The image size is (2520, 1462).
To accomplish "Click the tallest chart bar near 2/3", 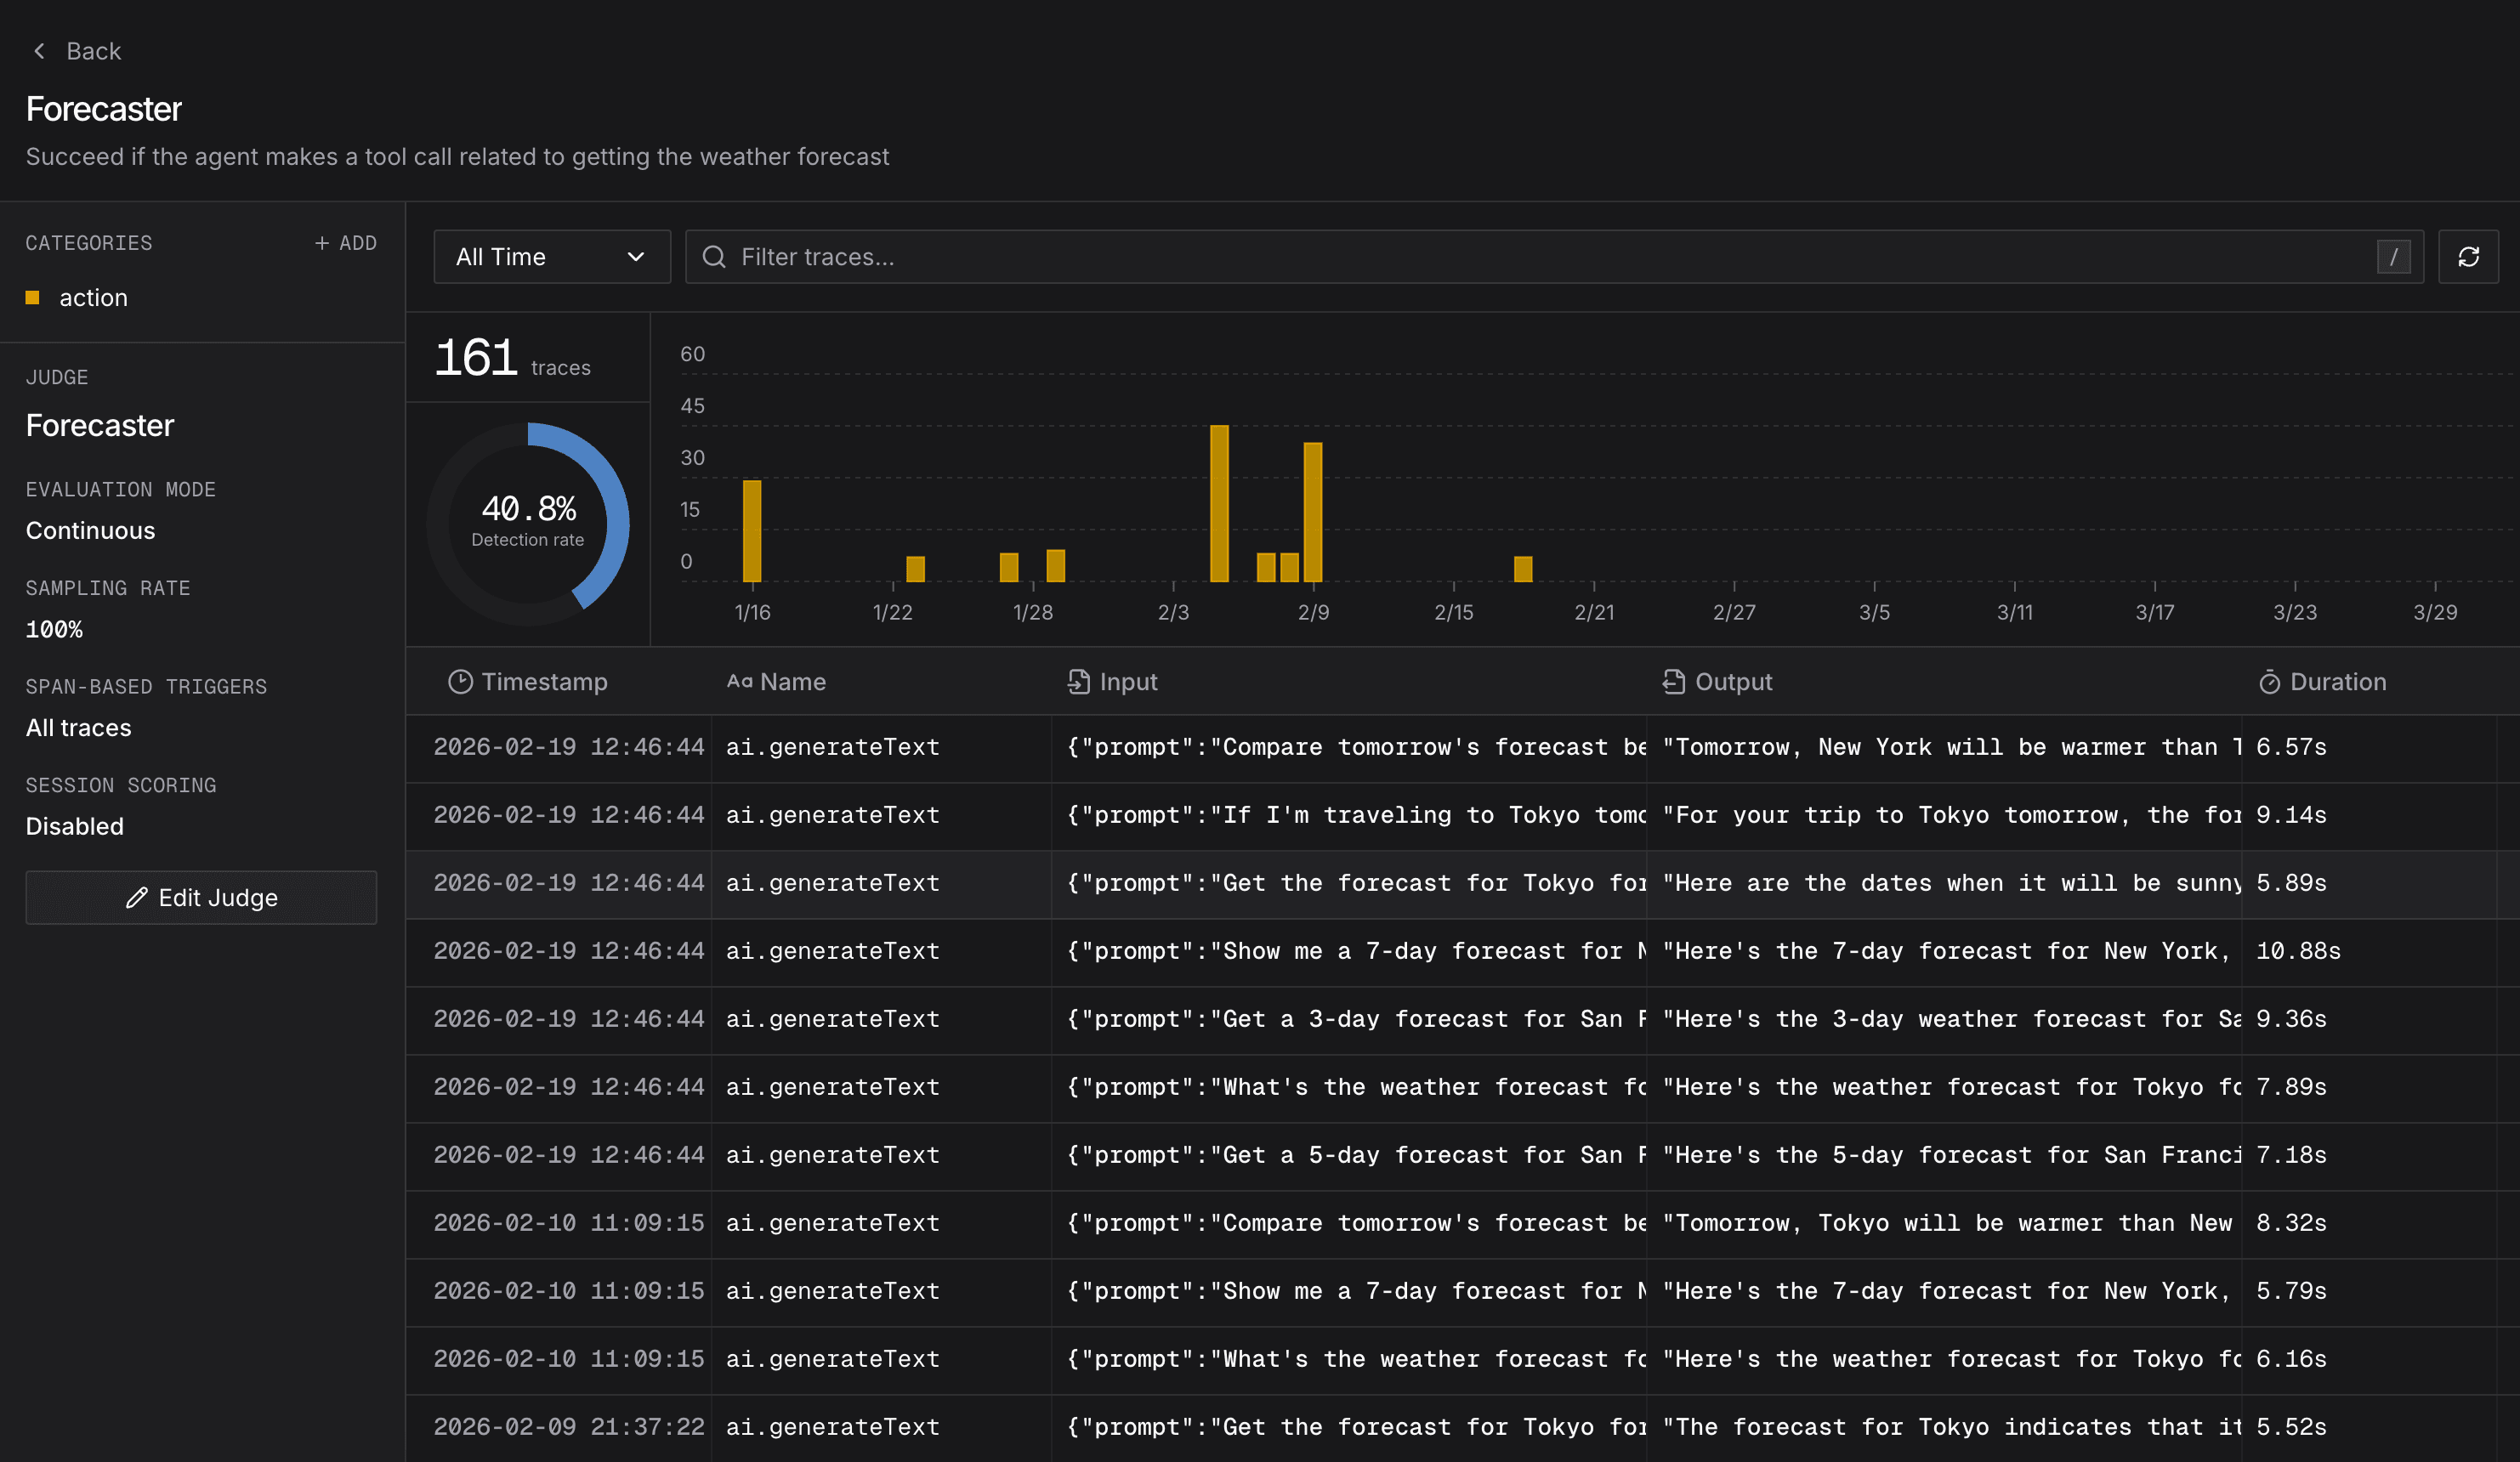I will click(x=1219, y=504).
